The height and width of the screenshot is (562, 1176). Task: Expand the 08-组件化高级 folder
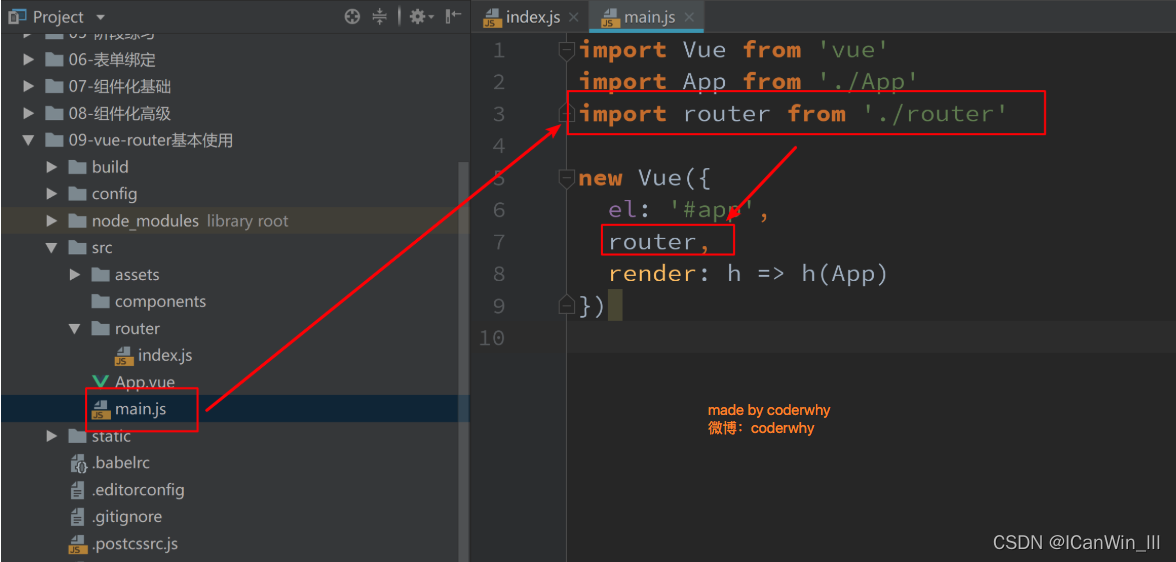click(x=28, y=114)
